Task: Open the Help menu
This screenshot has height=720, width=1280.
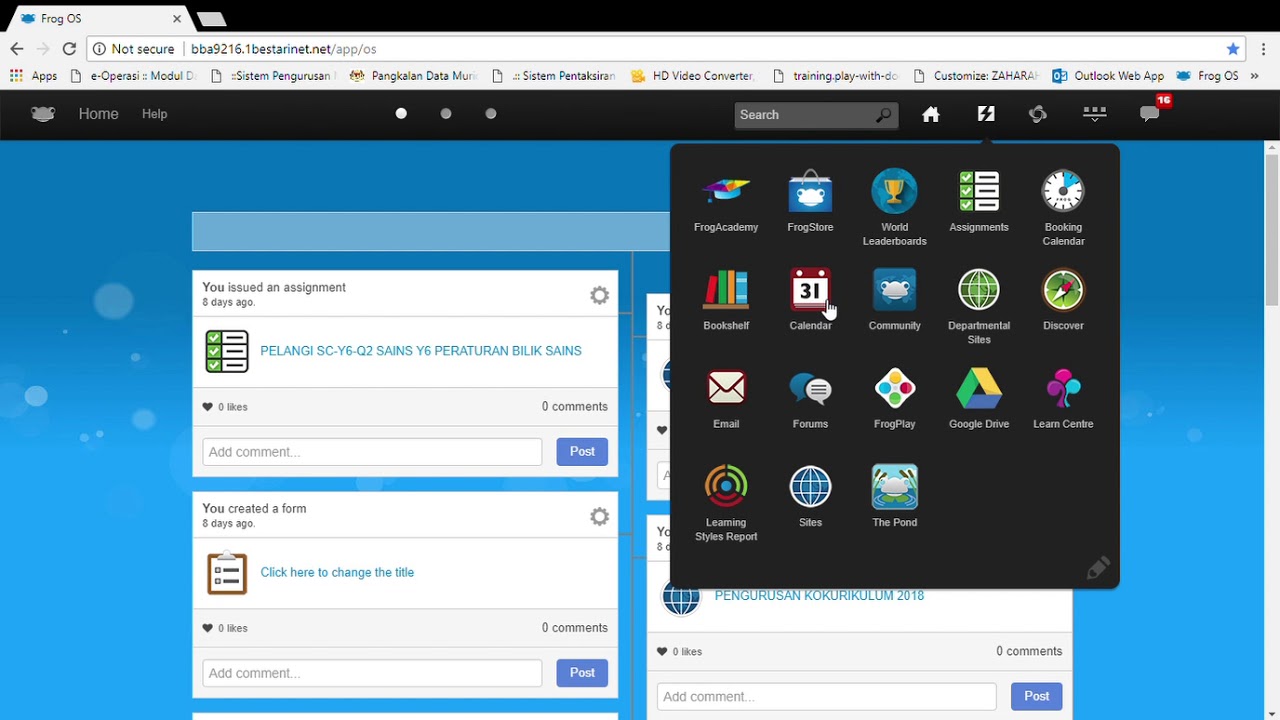Action: [x=154, y=114]
